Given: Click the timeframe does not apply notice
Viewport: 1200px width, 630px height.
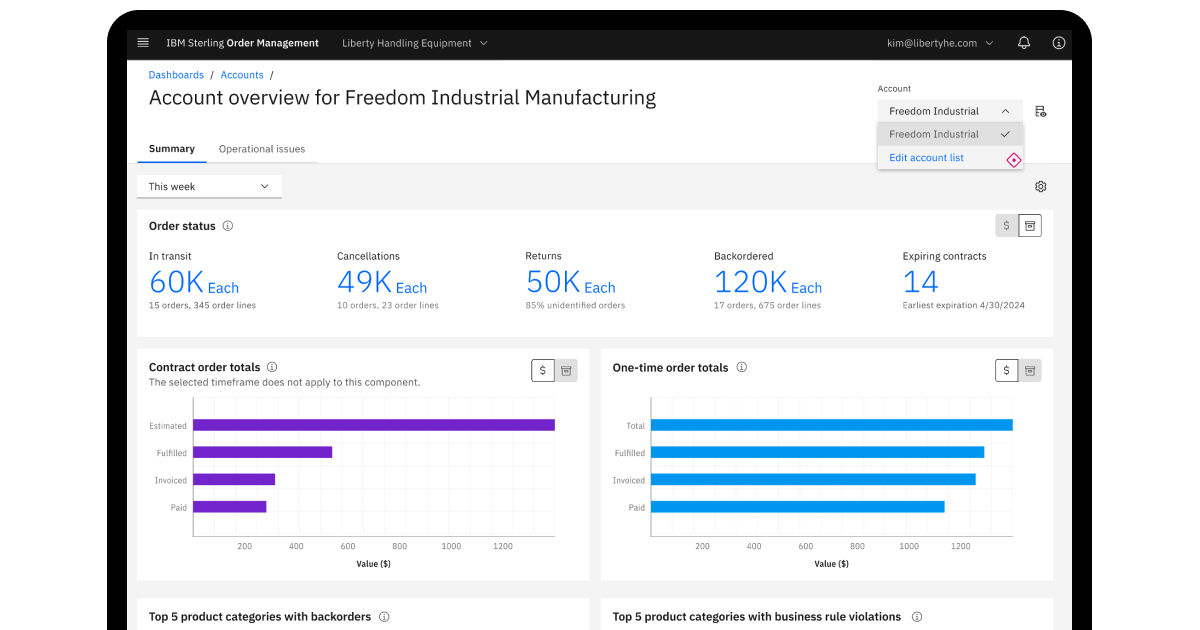Looking at the screenshot, I should coord(285,383).
